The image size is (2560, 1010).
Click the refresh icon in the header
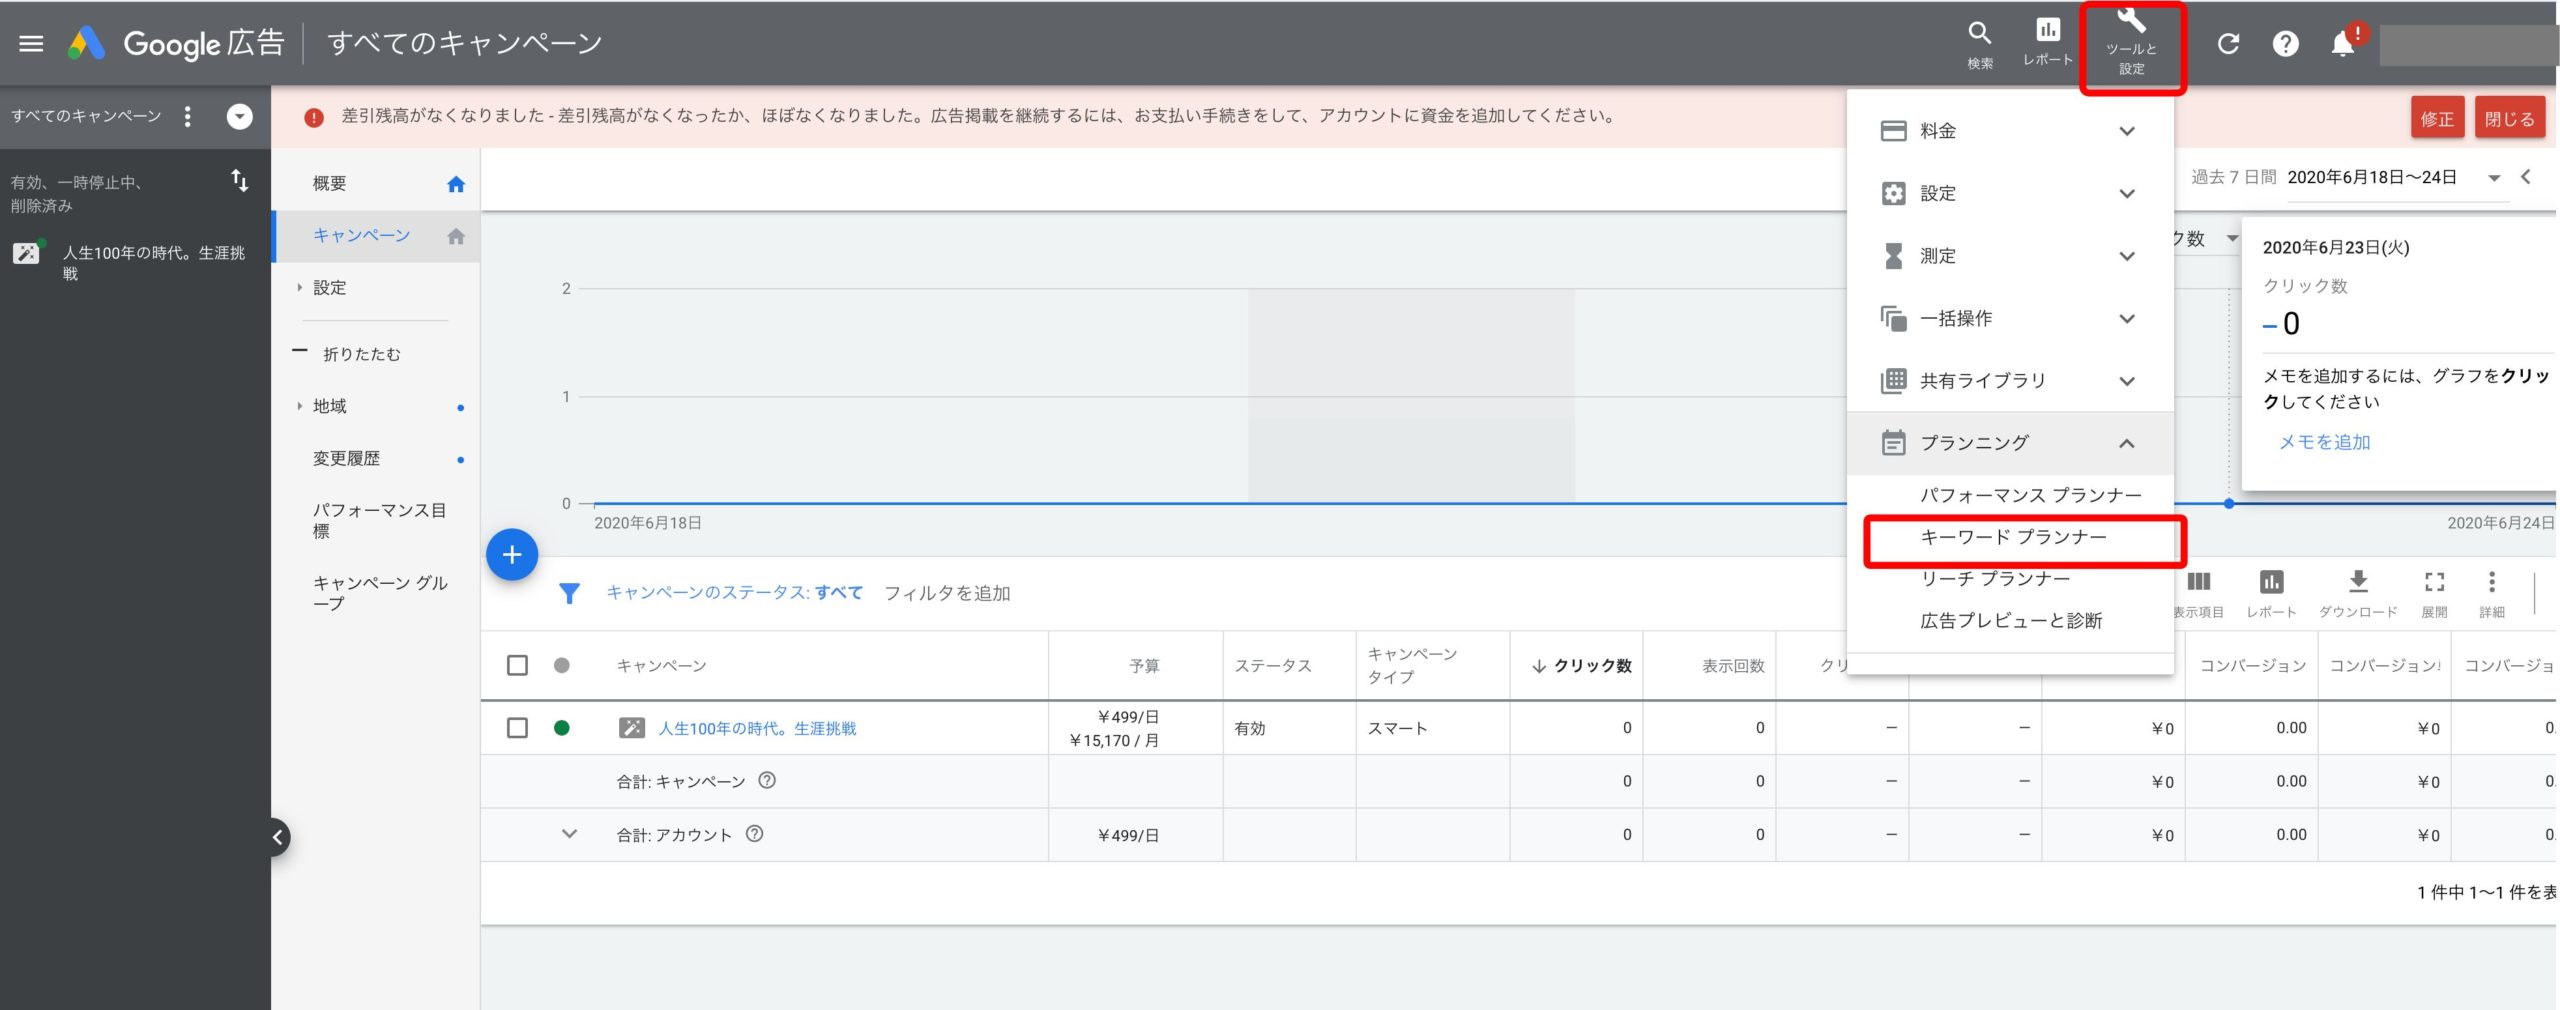click(2228, 44)
